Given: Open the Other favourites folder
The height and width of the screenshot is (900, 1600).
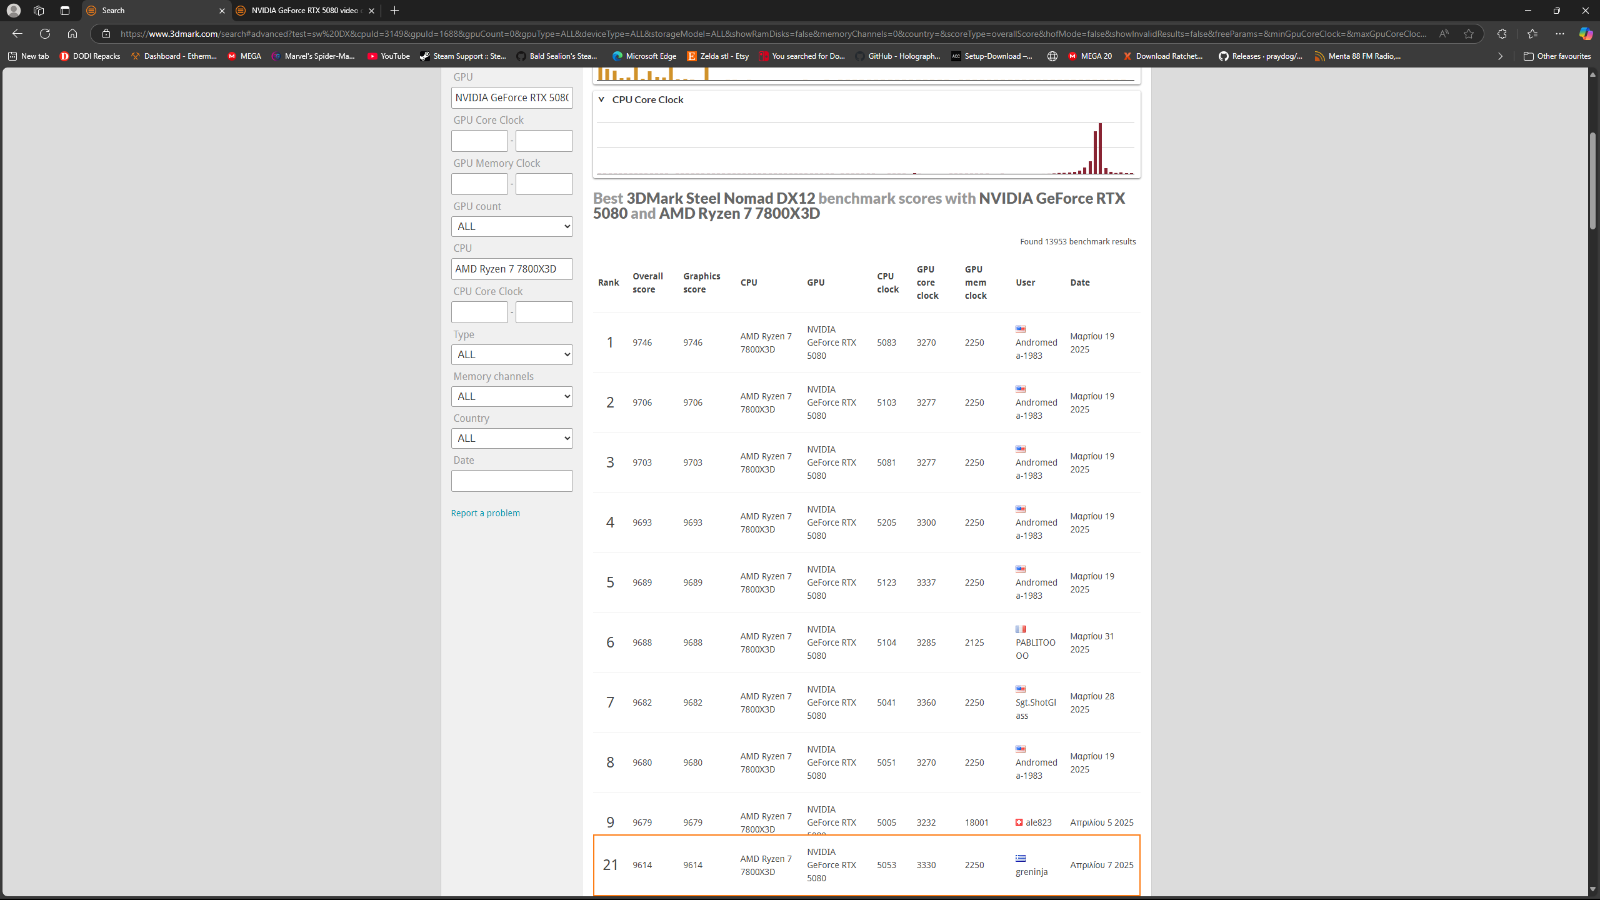Looking at the screenshot, I should point(1557,56).
